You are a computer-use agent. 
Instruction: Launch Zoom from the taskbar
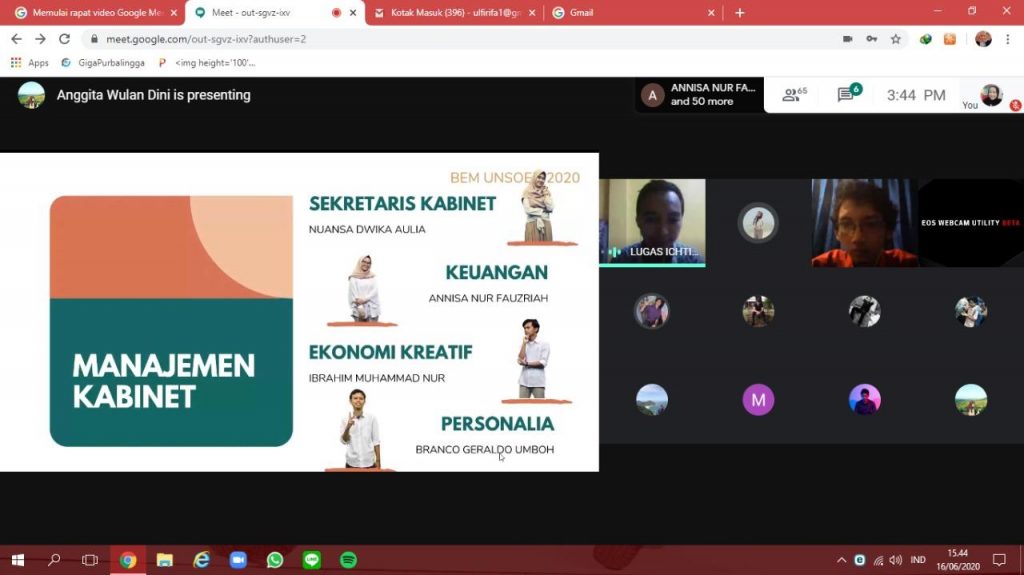pos(238,560)
